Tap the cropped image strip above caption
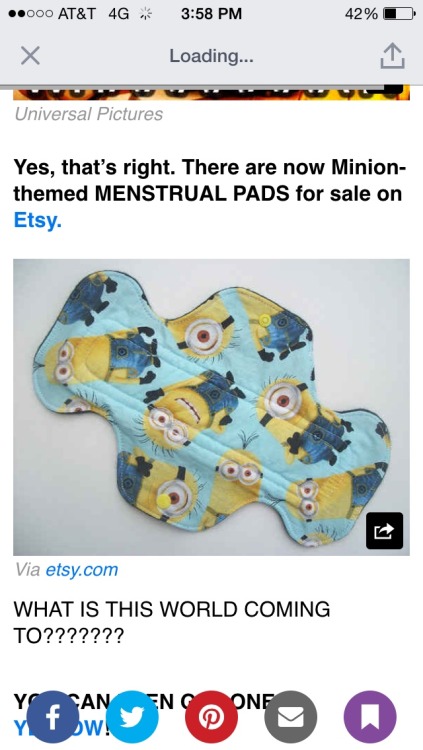Screen dimensions: 423x750 pyautogui.click(x=211, y=92)
